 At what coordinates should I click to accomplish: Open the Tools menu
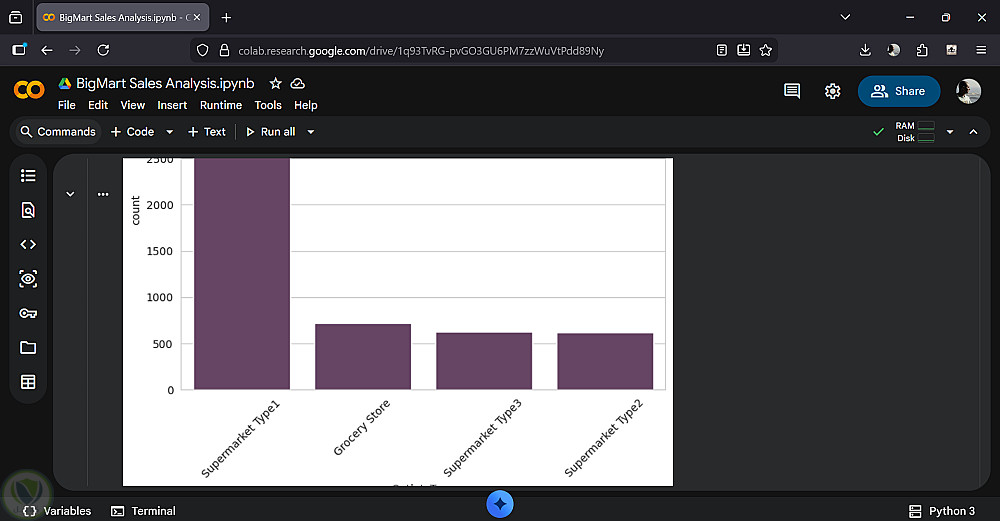(x=268, y=105)
